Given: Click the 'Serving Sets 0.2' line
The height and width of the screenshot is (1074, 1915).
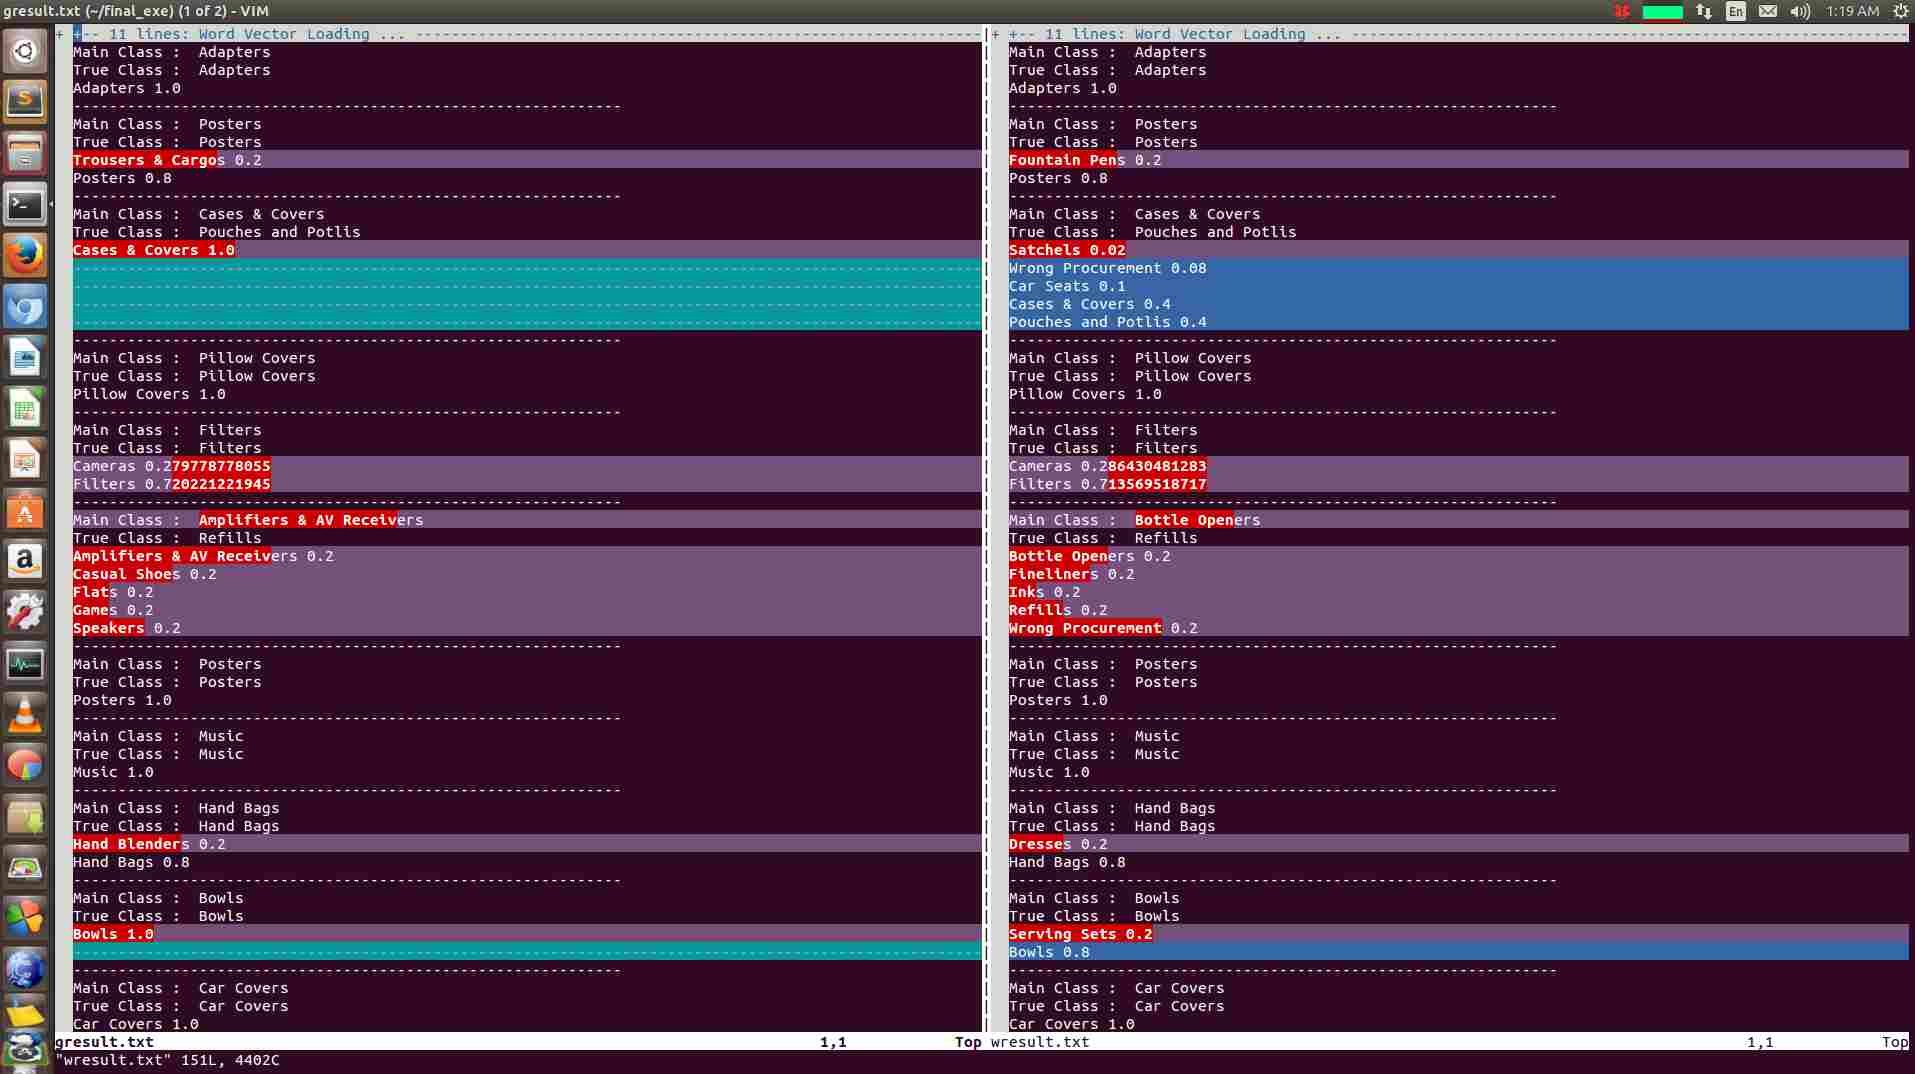Looking at the screenshot, I should point(1080,934).
